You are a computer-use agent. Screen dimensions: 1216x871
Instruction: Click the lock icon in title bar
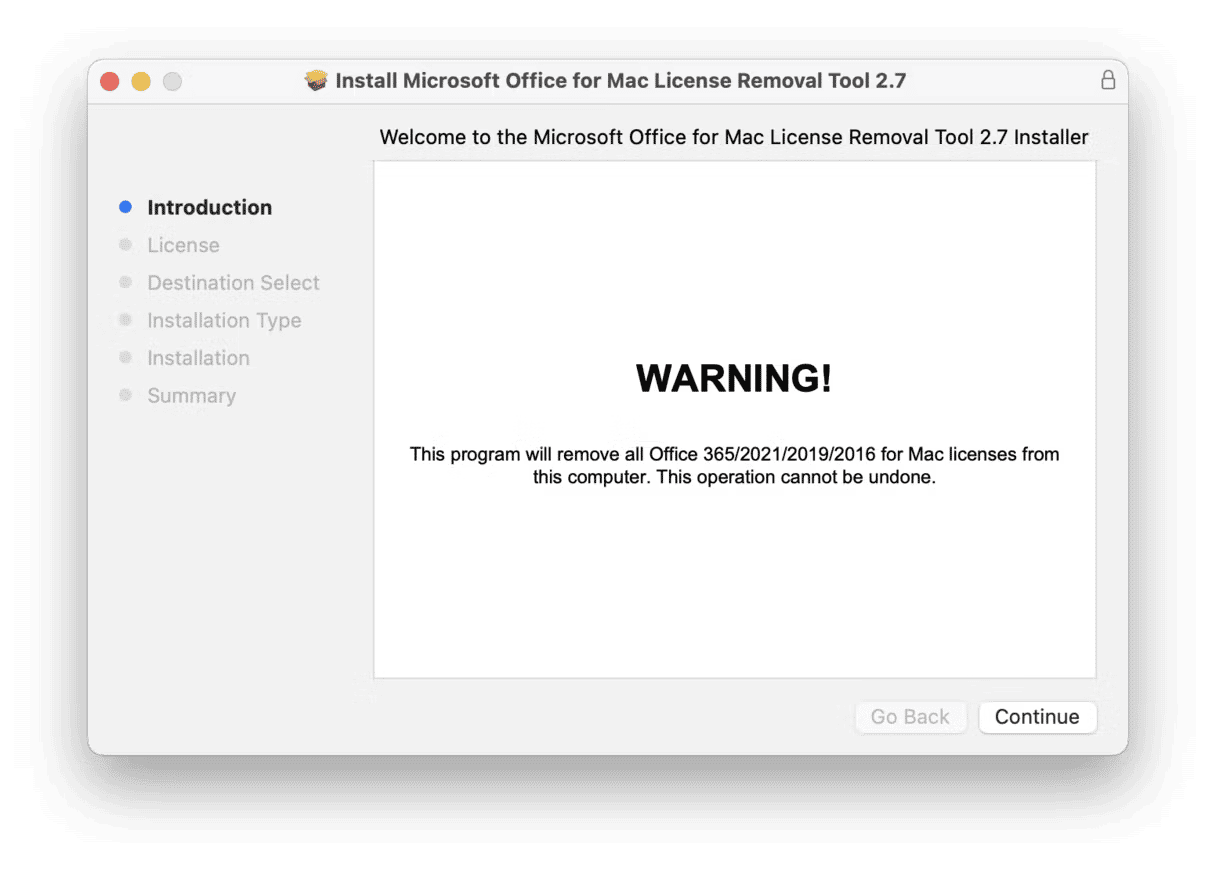tap(1108, 80)
